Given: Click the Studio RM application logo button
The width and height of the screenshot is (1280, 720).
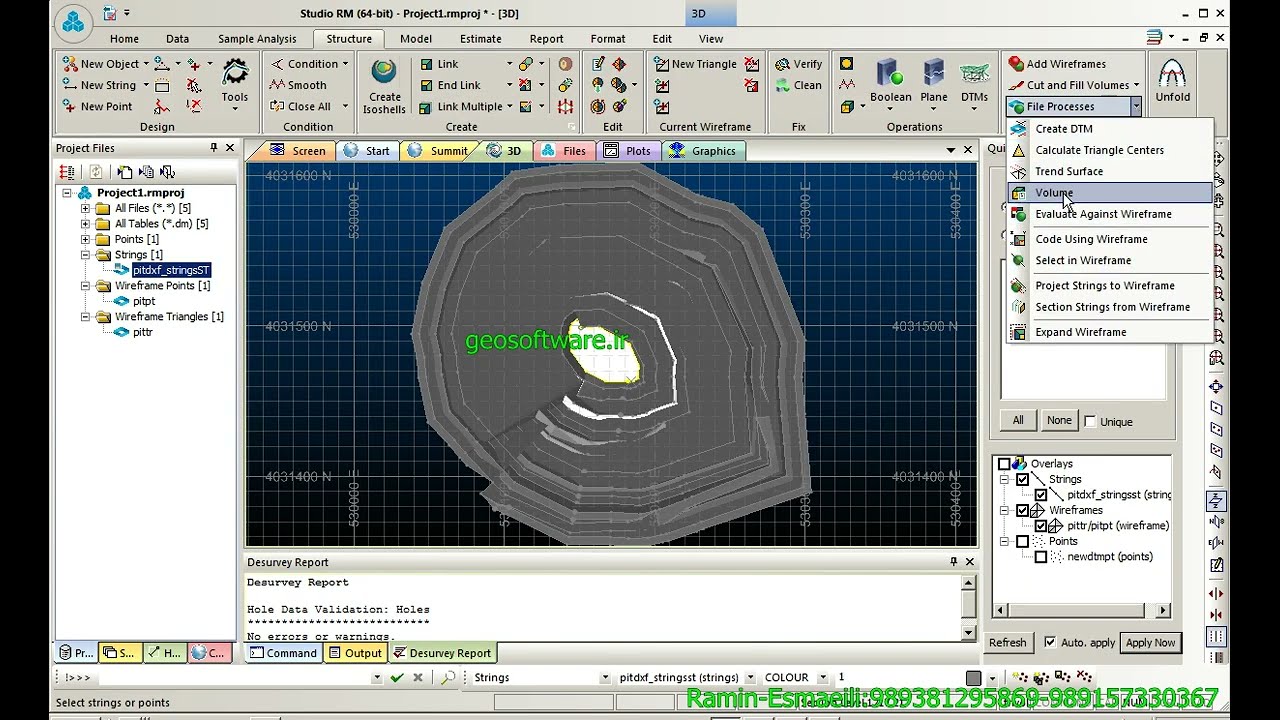Looking at the screenshot, I should [74, 22].
